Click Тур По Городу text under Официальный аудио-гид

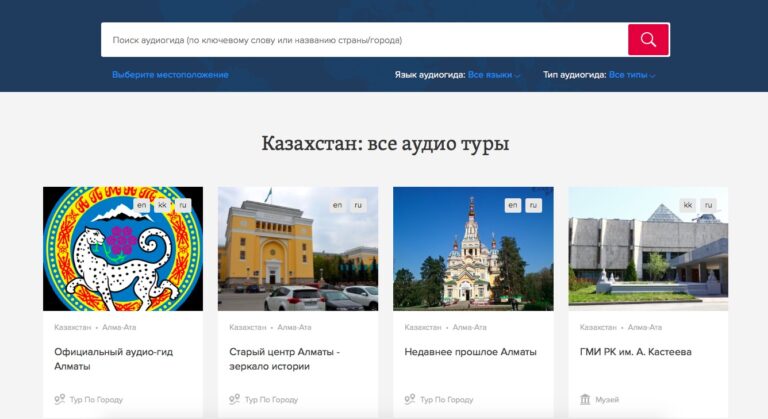[x=96, y=400]
